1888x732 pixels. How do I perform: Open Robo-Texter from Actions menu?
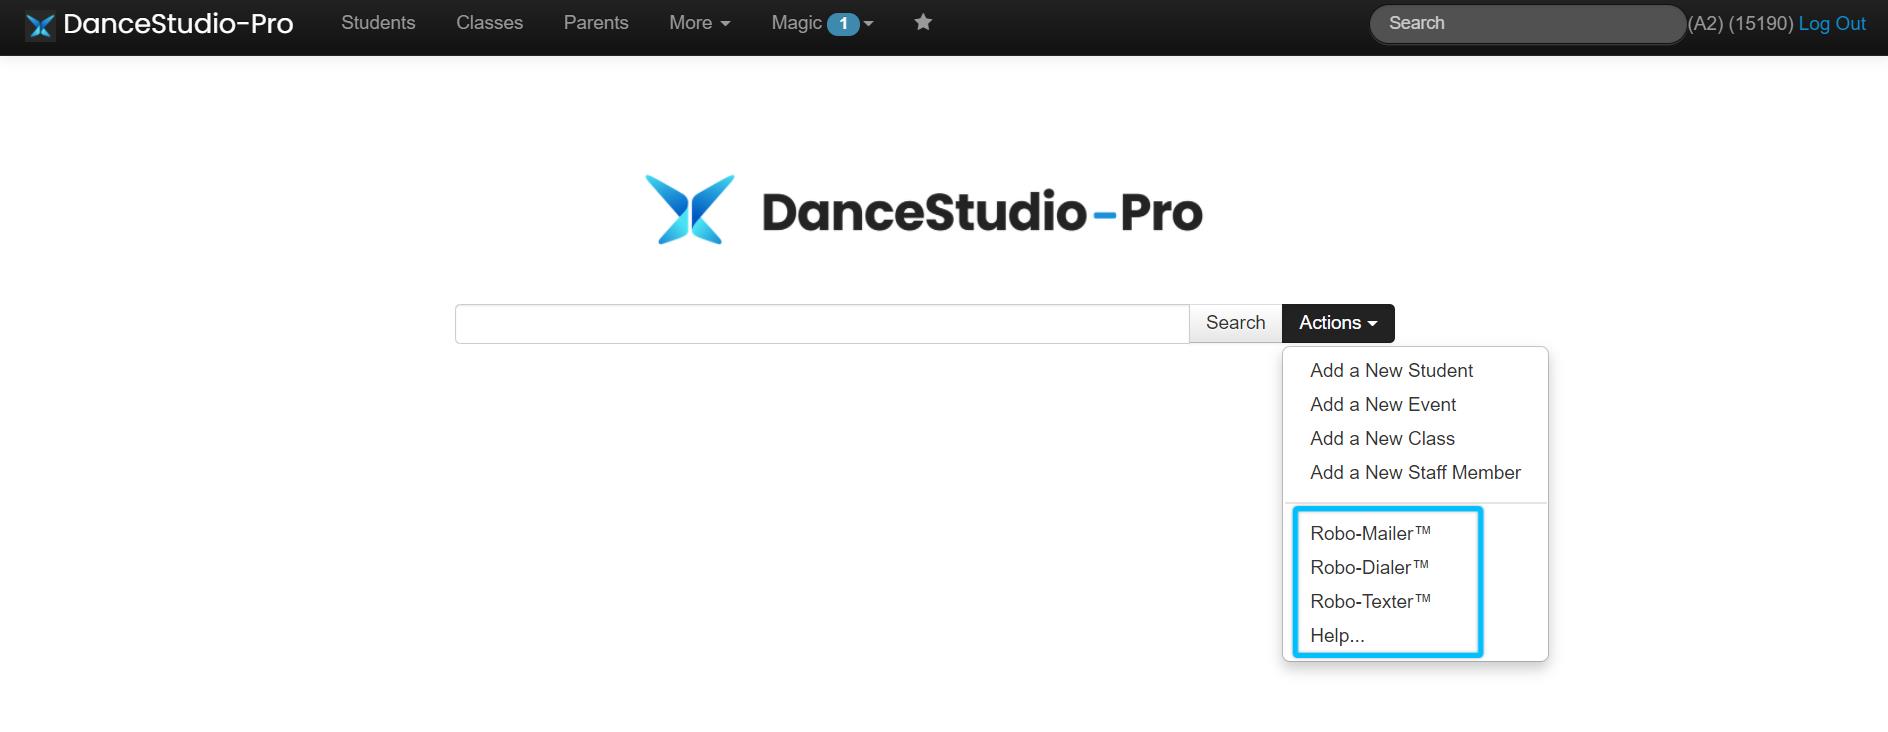click(1370, 602)
